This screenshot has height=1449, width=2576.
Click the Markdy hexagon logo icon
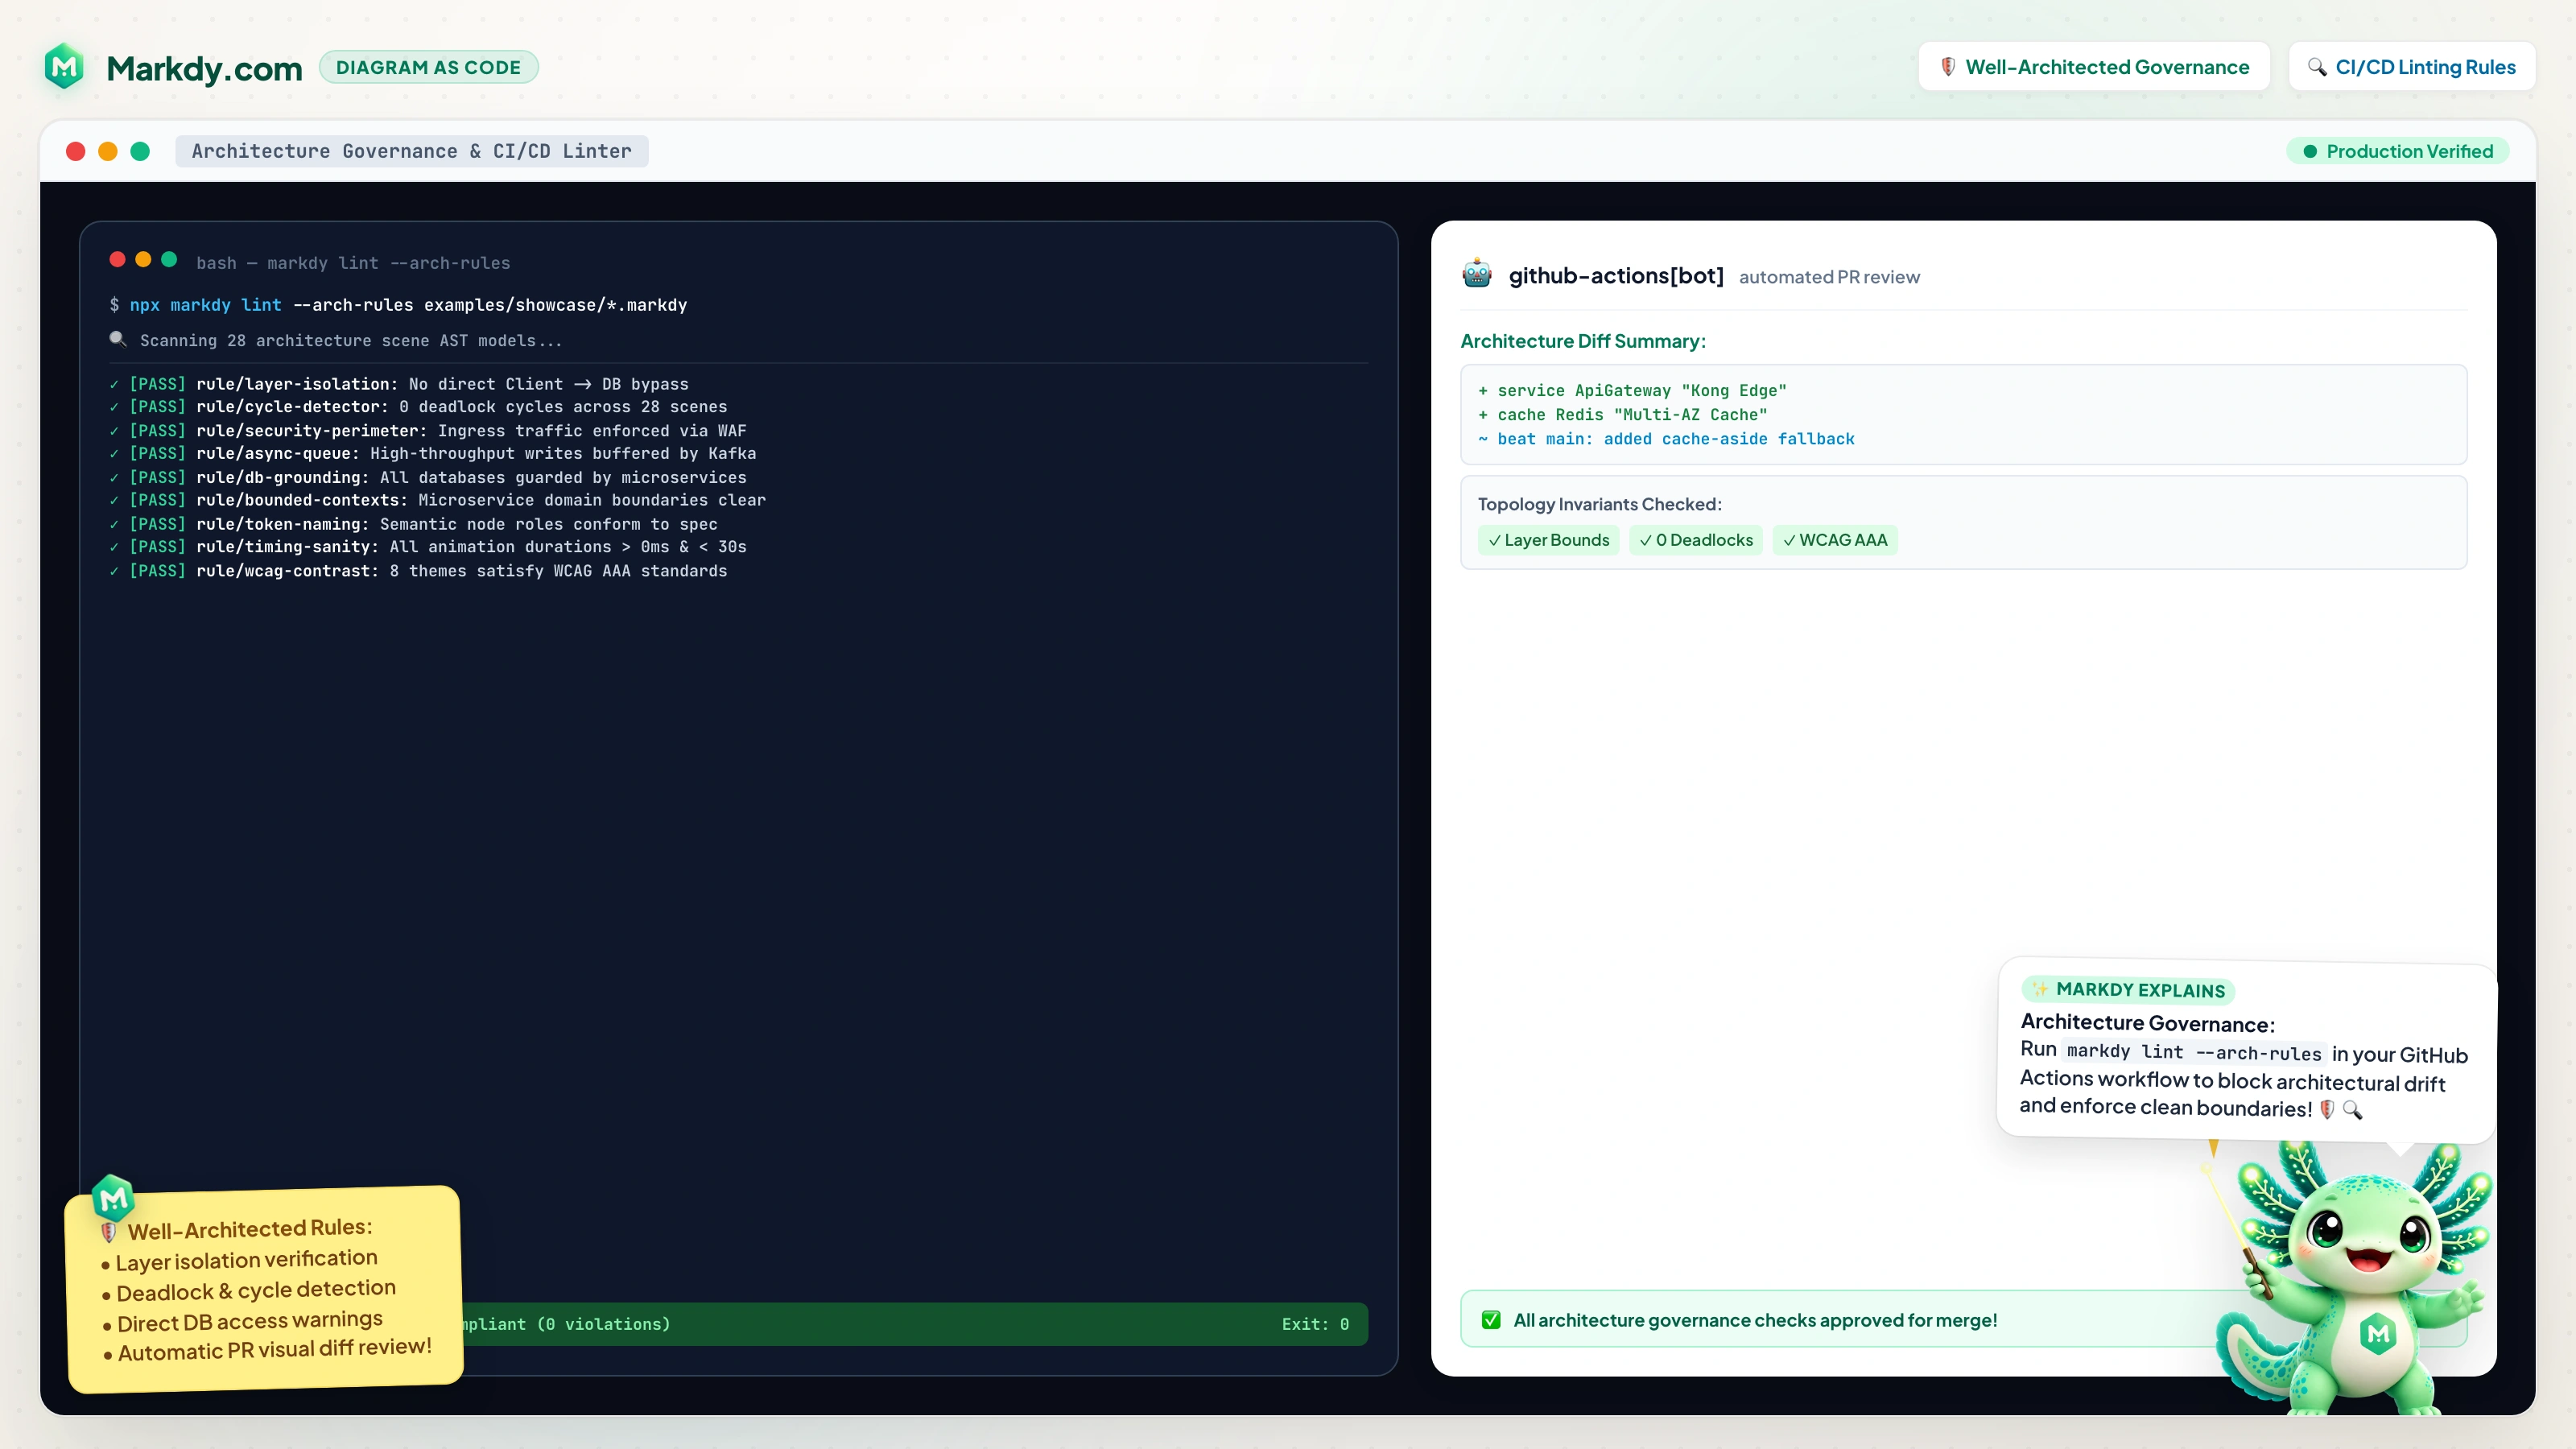pyautogui.click(x=65, y=67)
